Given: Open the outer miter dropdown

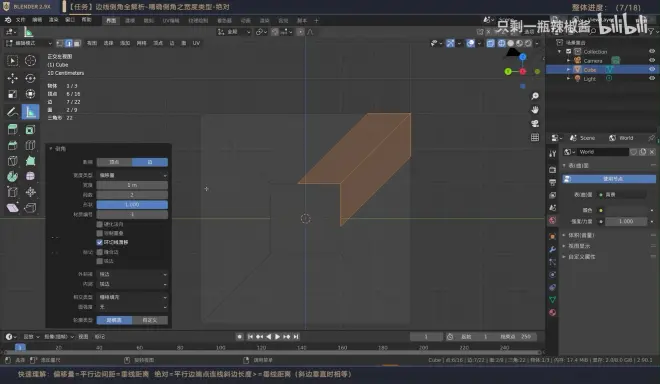Looking at the screenshot, I should click(x=132, y=274).
